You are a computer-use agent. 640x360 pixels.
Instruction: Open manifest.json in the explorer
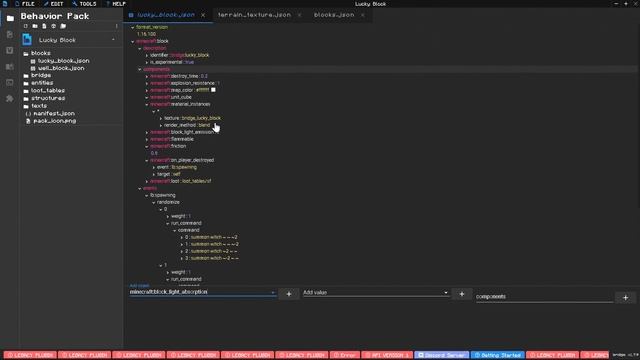[54, 113]
